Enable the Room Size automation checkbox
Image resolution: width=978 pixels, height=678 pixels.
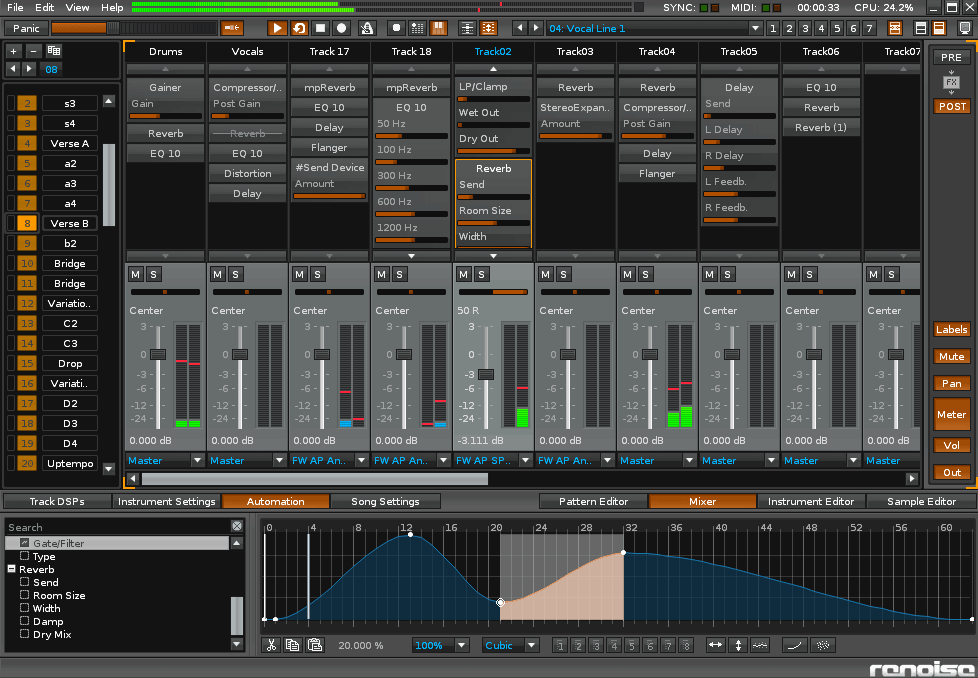pos(24,595)
